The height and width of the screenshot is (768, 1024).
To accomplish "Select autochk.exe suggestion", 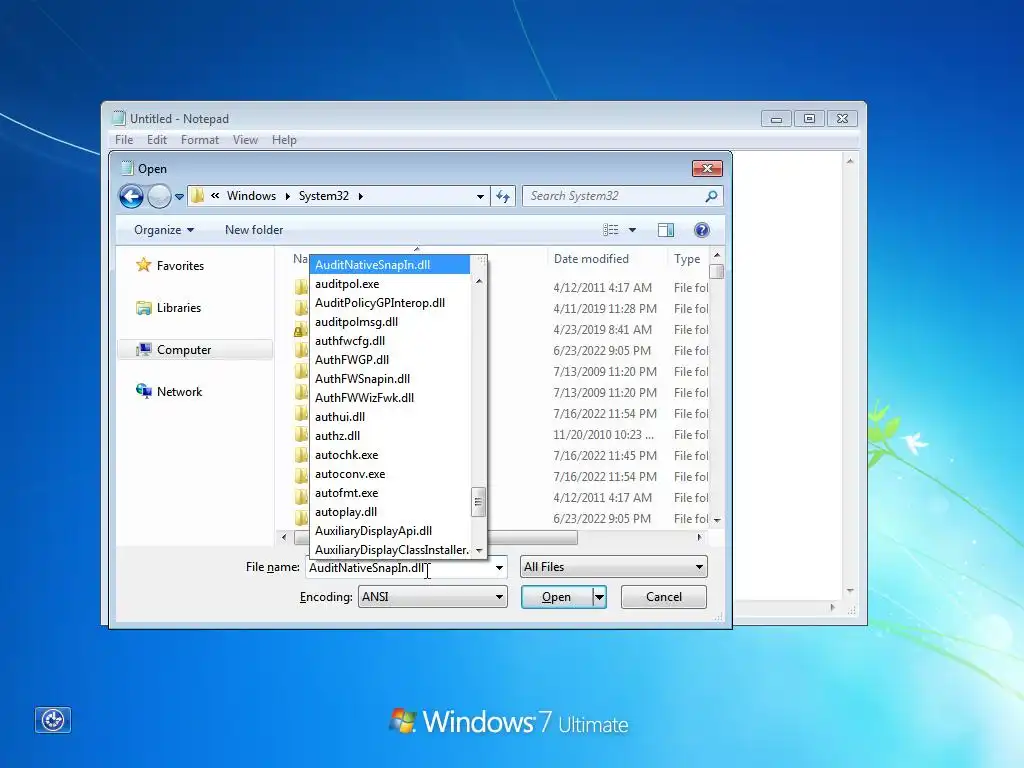I will tap(390, 455).
